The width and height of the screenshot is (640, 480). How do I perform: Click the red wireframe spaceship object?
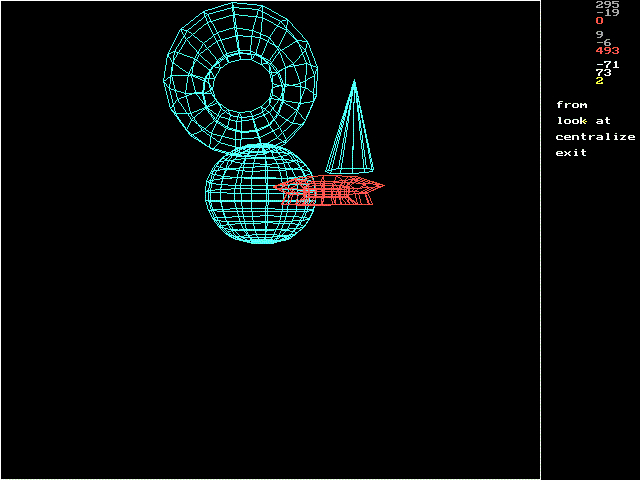[x=329, y=190]
